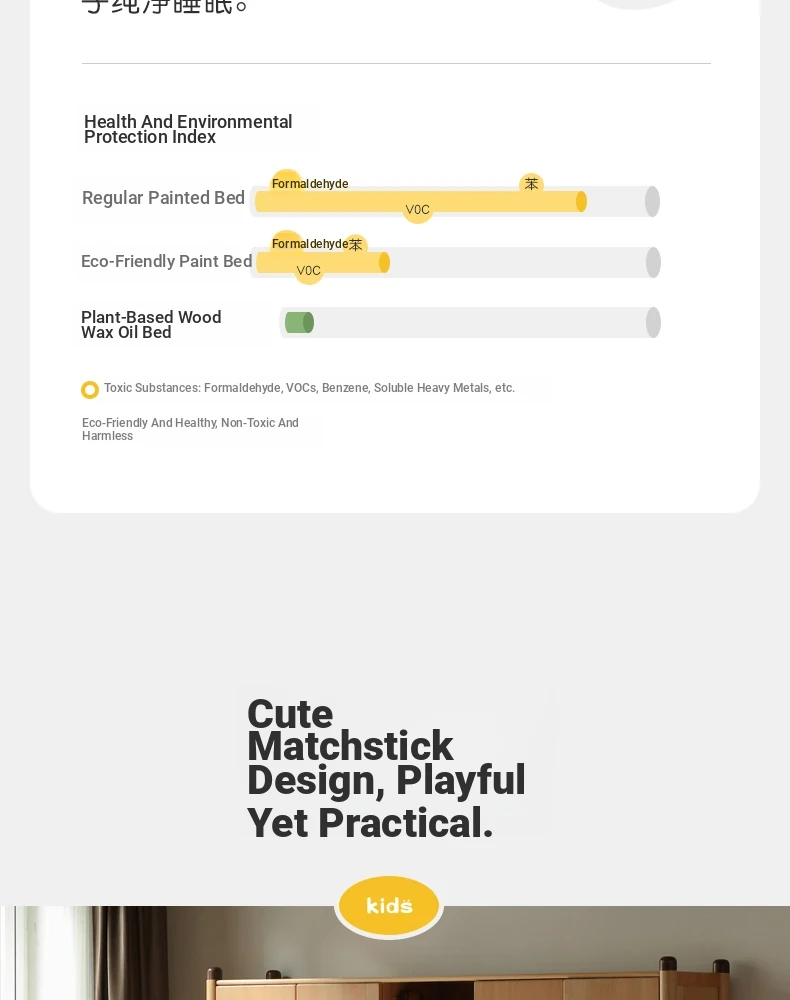Click the yellow kids badge
The height and width of the screenshot is (1000, 790).
pos(389,906)
